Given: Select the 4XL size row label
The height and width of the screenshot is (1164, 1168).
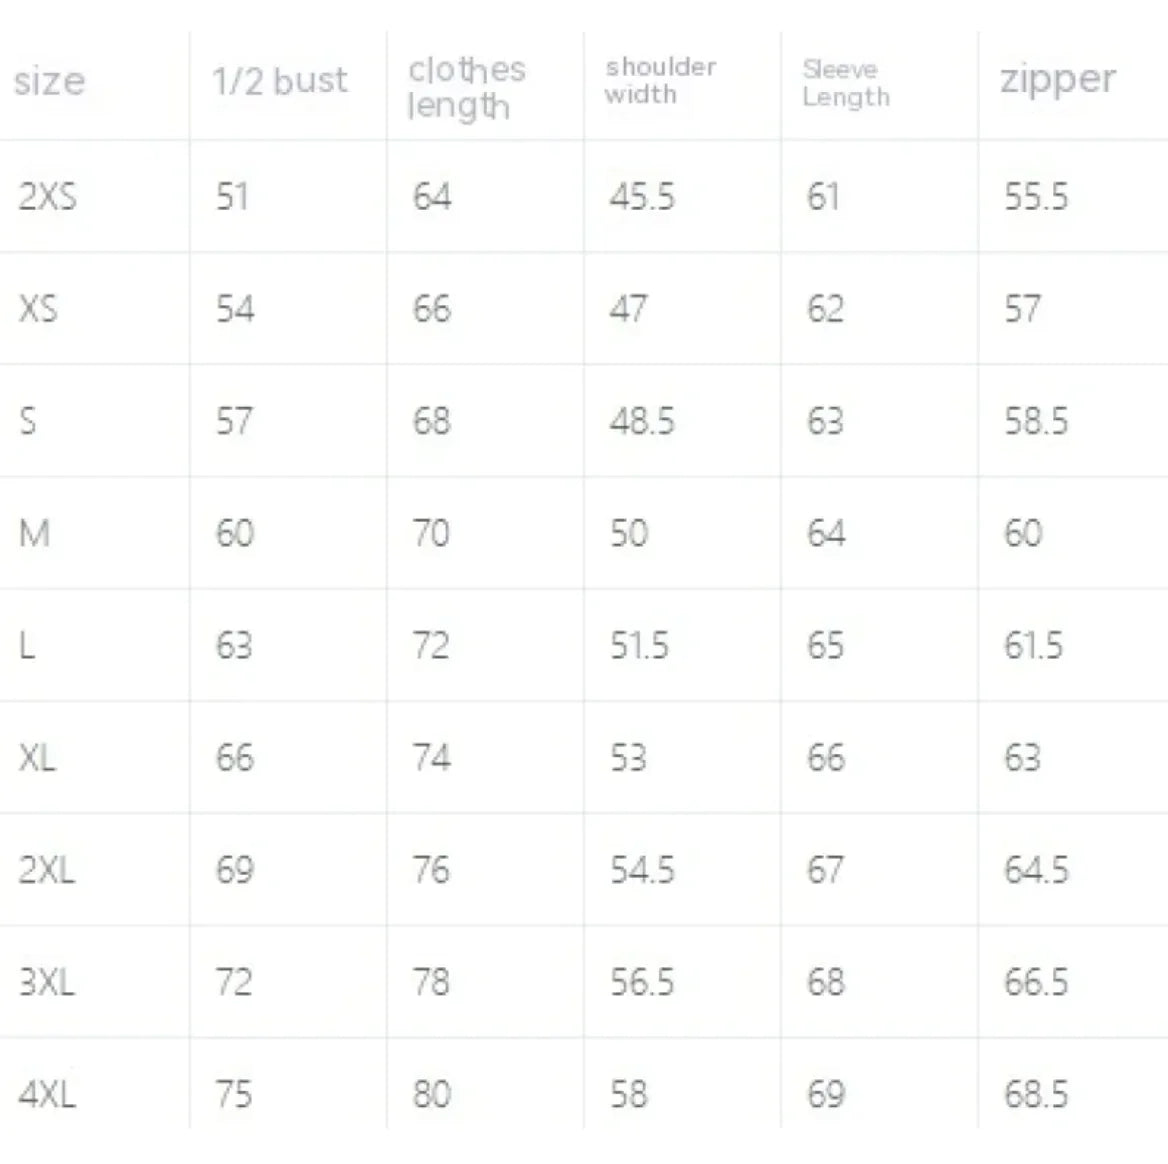Looking at the screenshot, I should 47,1094.
